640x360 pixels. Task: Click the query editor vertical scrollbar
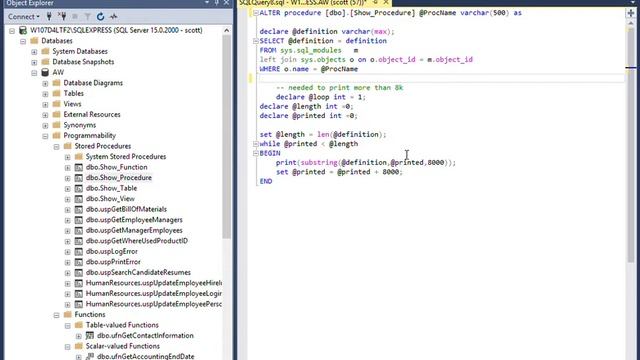(x=631, y=145)
